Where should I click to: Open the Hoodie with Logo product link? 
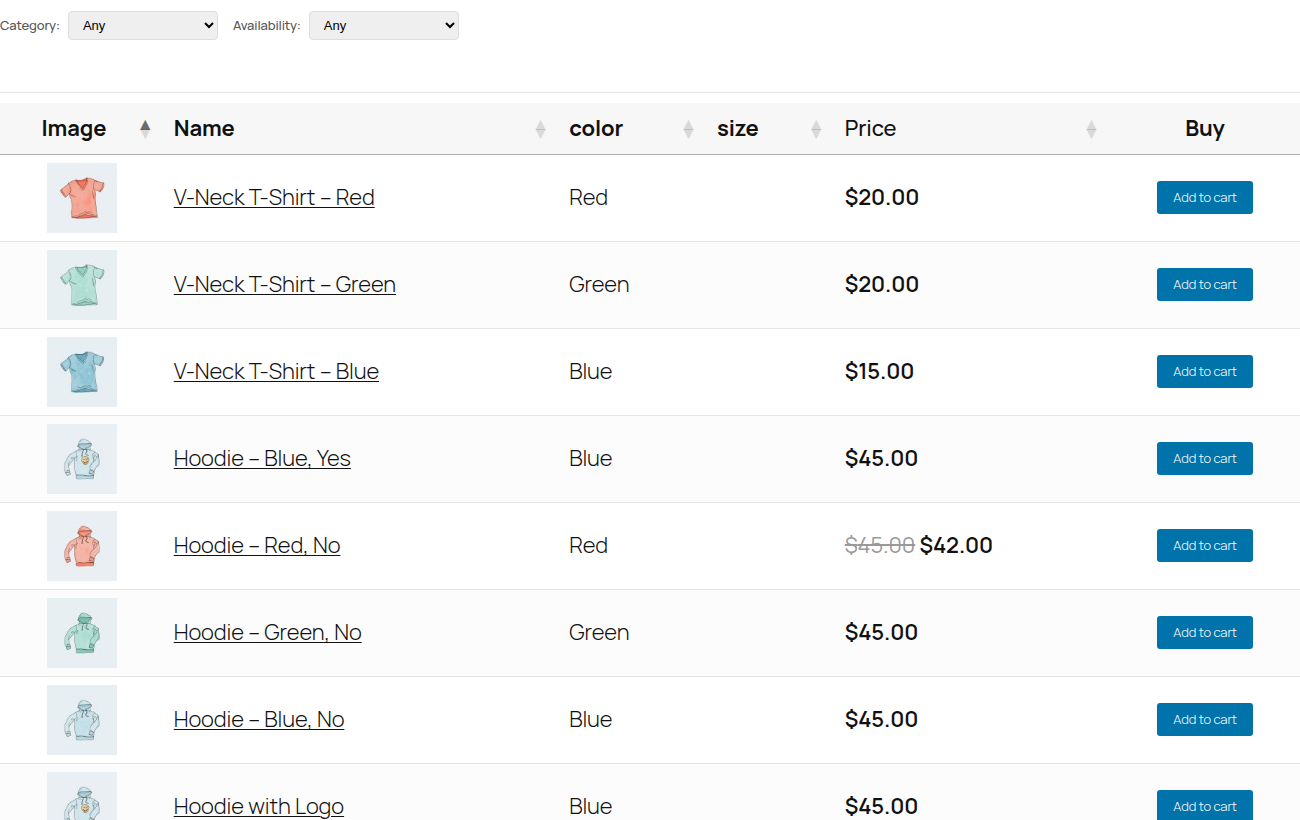259,807
